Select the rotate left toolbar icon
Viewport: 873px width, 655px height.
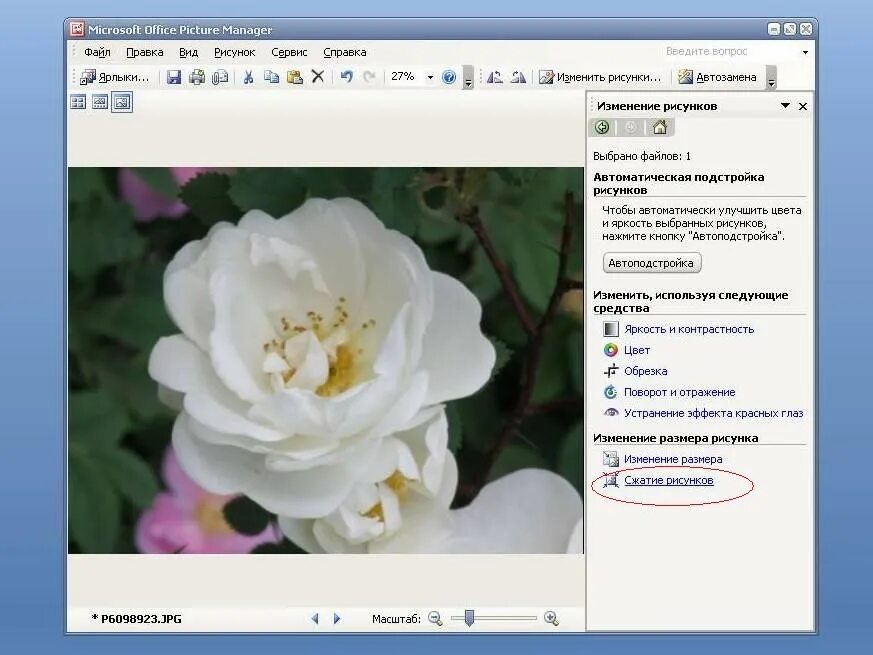pyautogui.click(x=493, y=76)
